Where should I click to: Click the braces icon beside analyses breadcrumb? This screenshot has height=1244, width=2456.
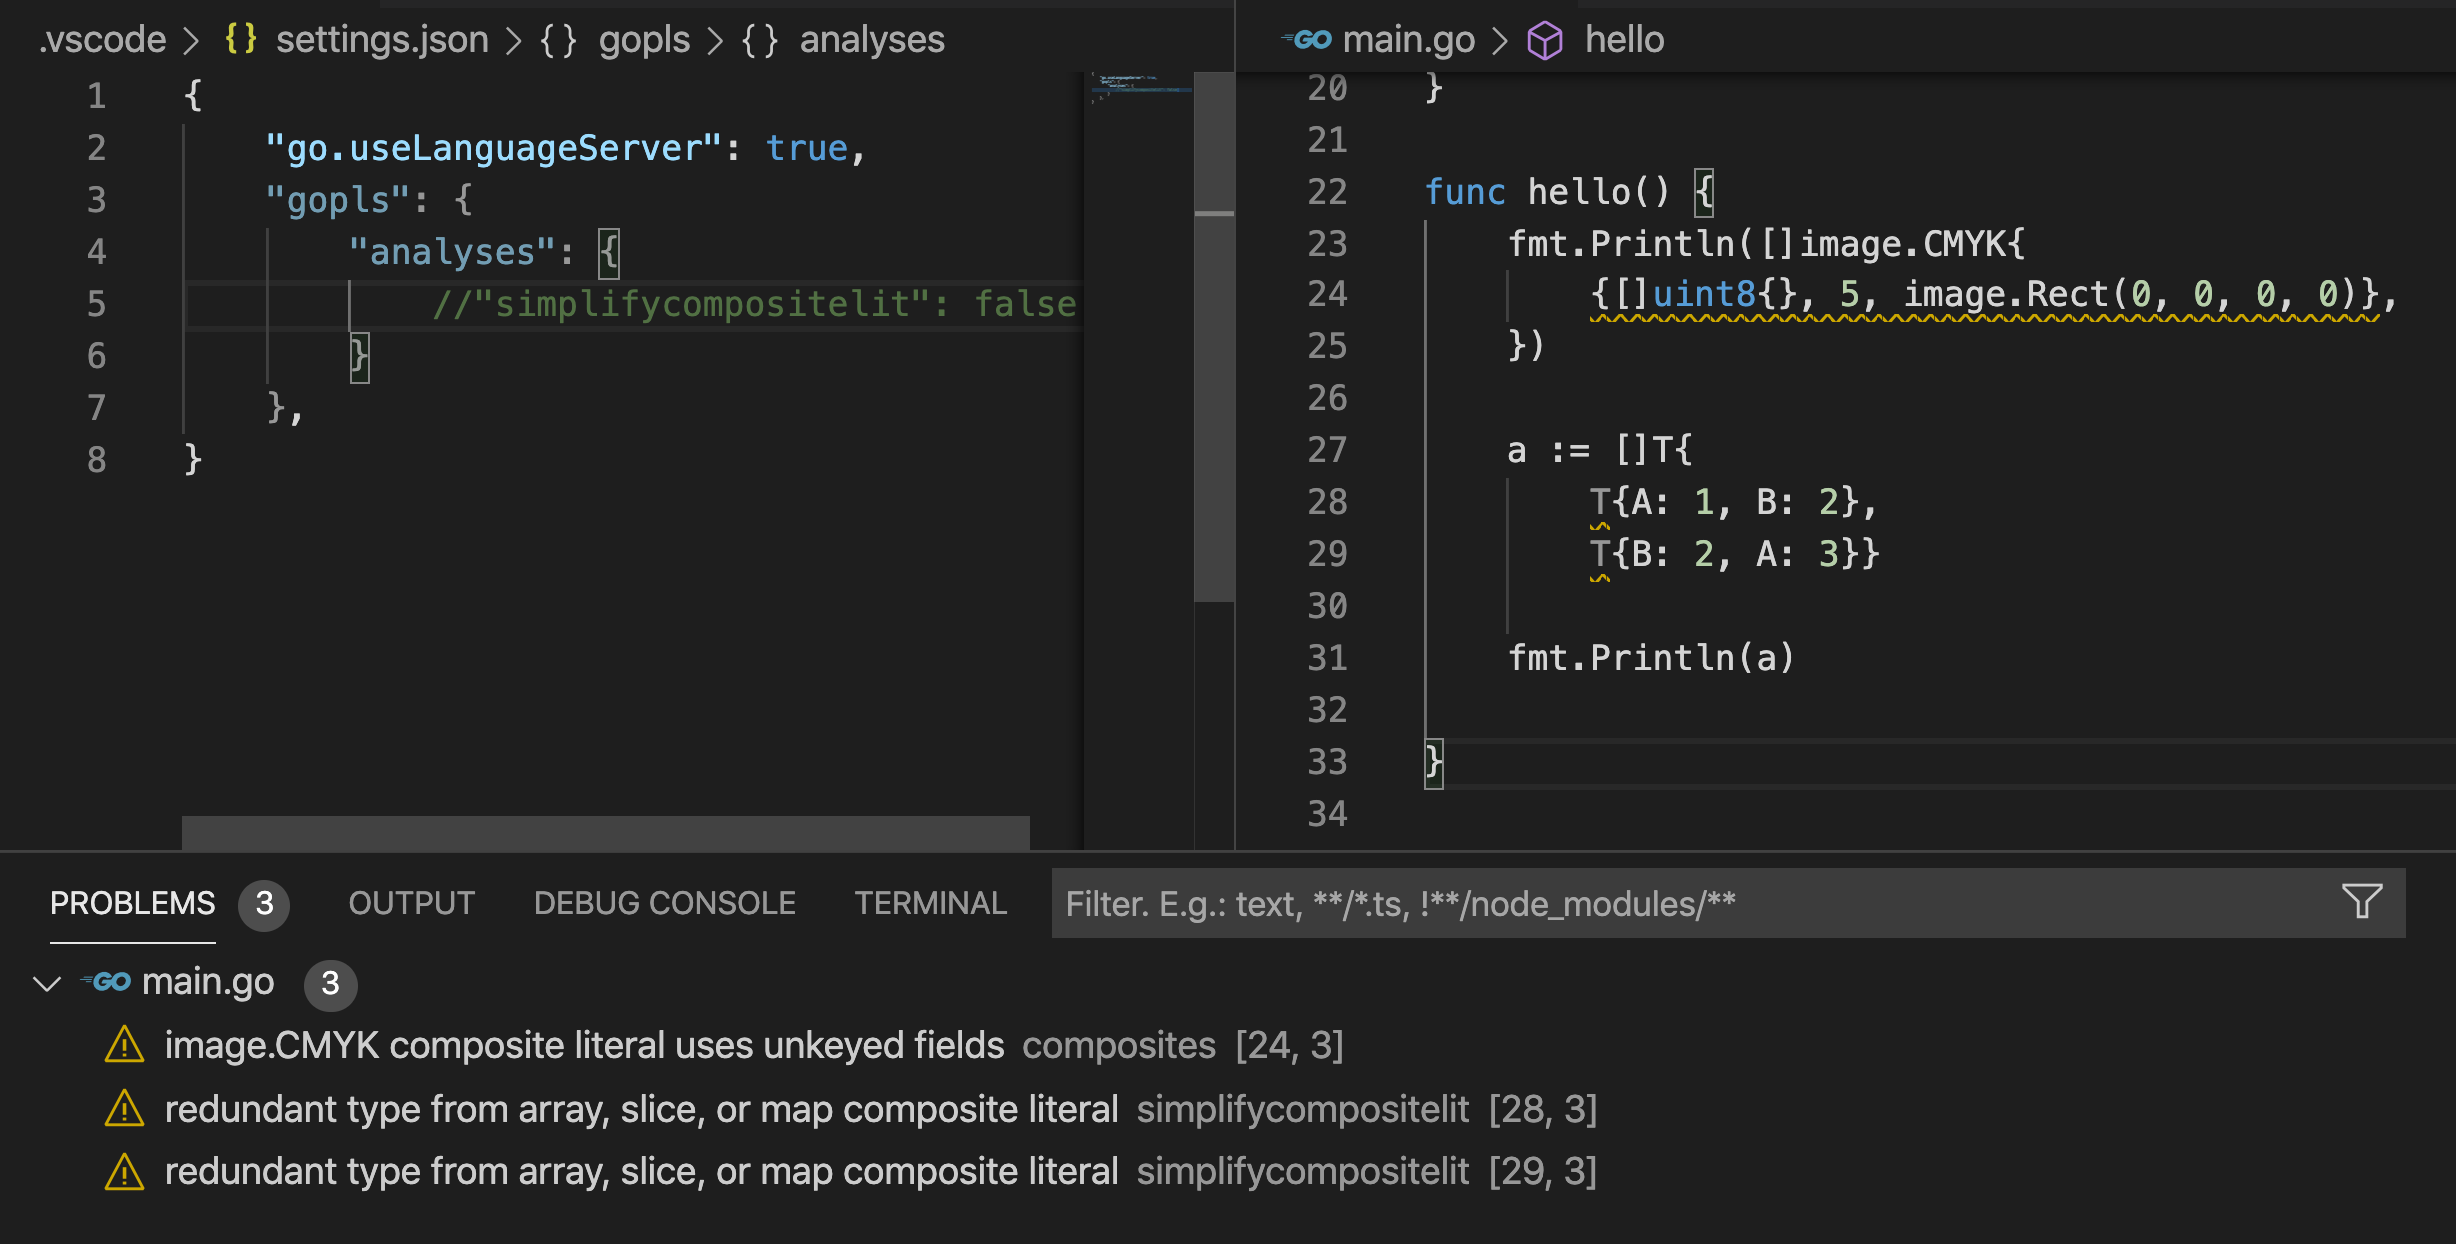click(x=760, y=41)
